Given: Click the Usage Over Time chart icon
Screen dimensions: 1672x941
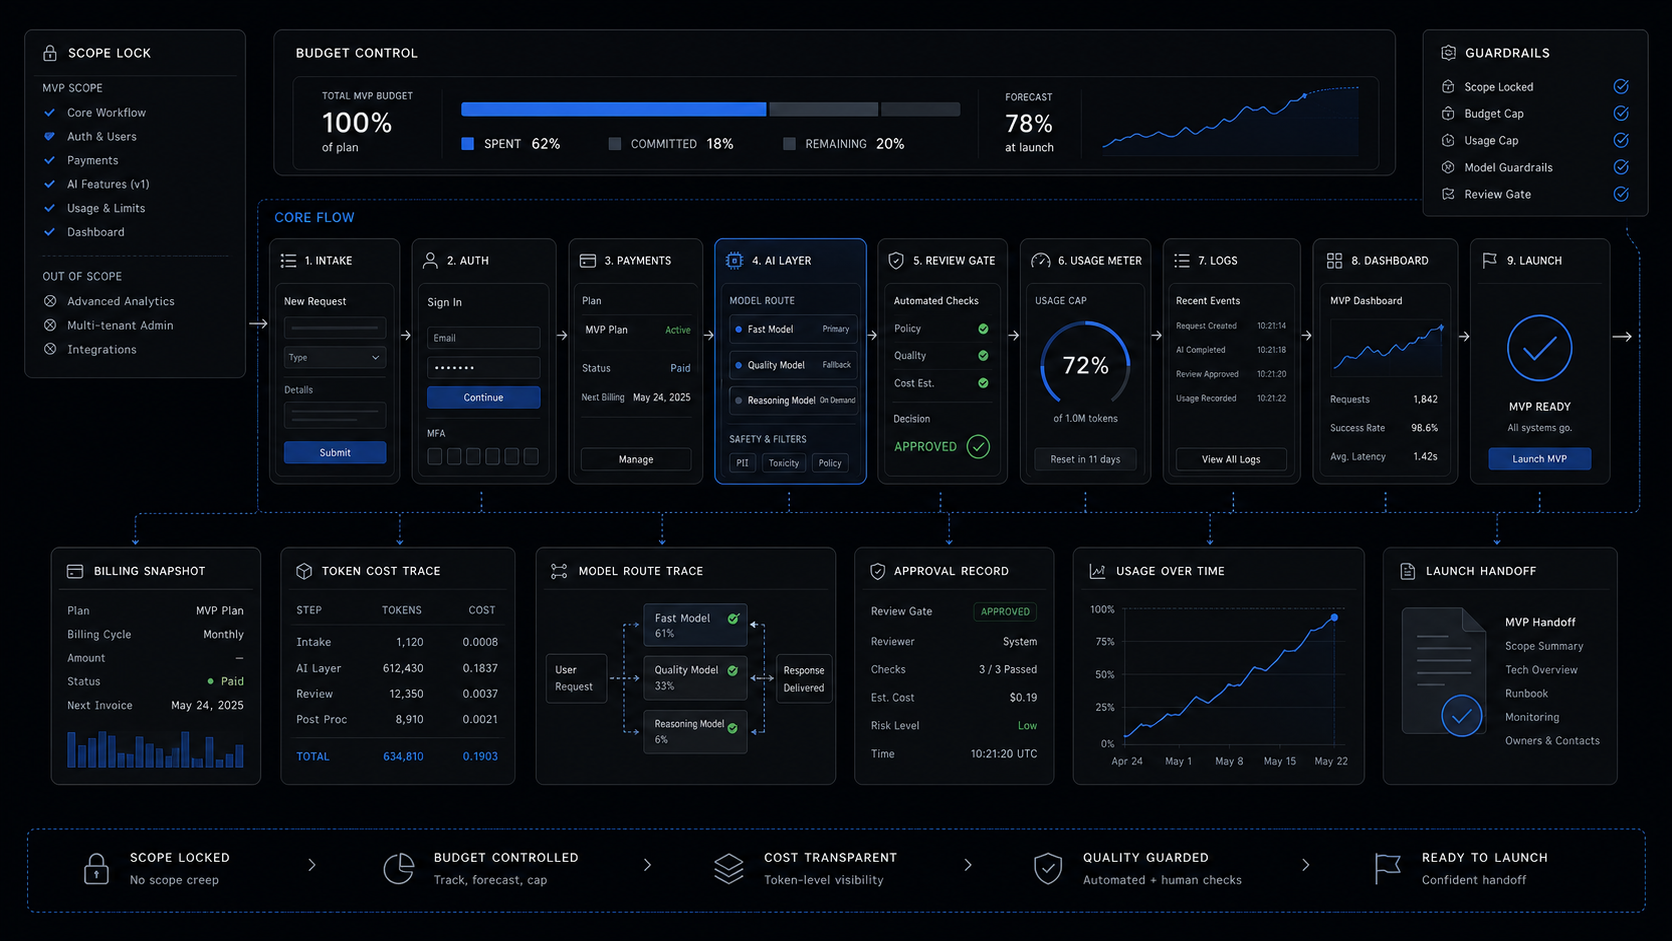Looking at the screenshot, I should (x=1097, y=571).
